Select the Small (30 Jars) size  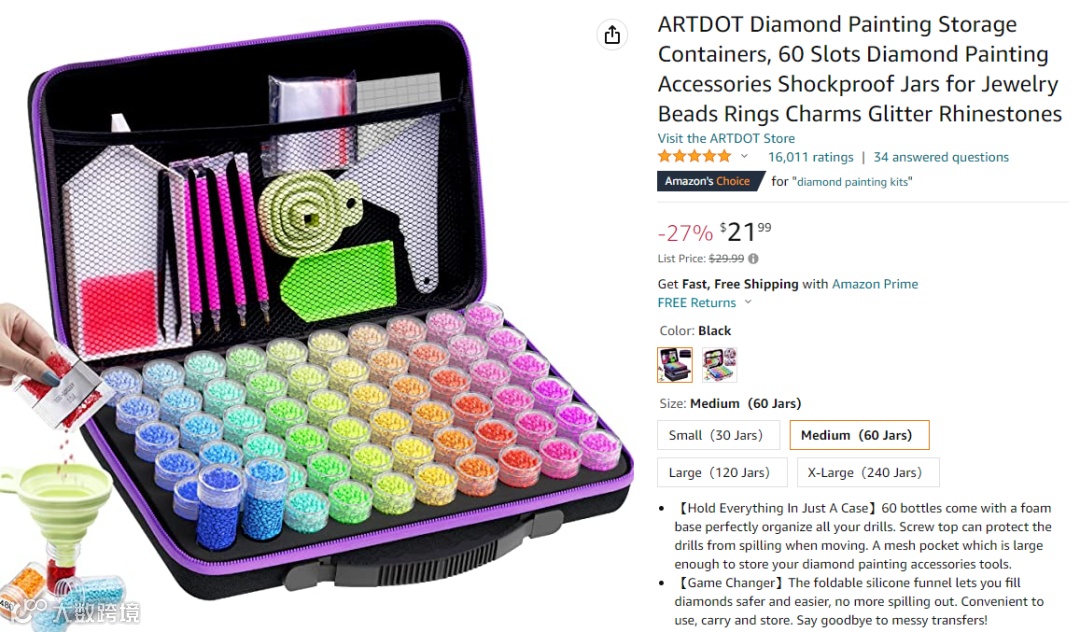click(x=718, y=435)
